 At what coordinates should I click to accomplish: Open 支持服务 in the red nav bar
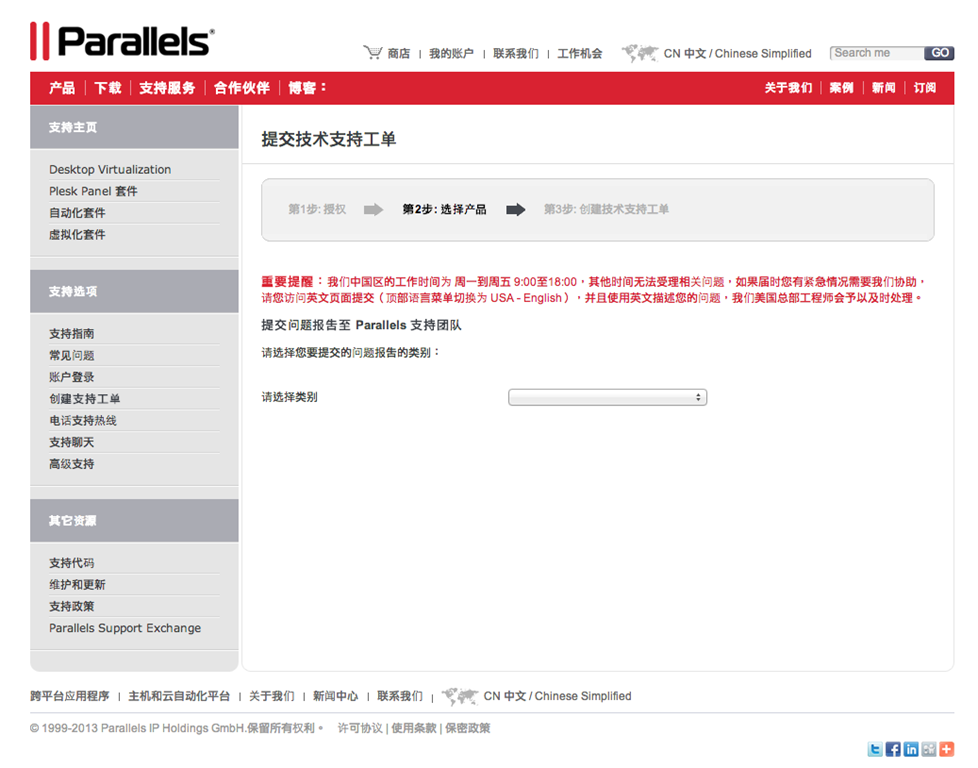coord(167,88)
